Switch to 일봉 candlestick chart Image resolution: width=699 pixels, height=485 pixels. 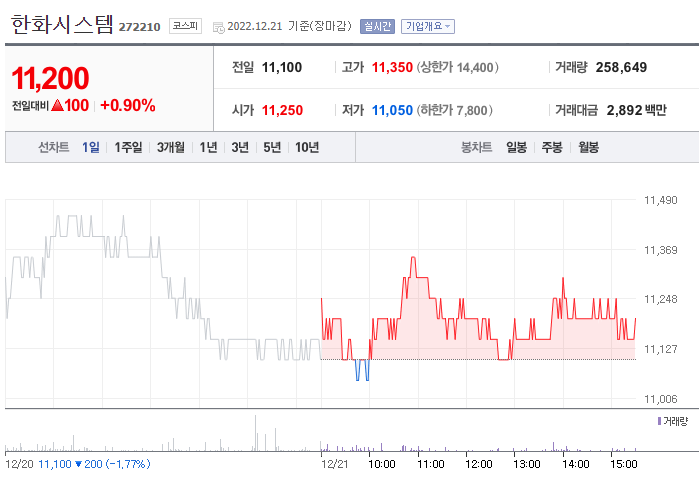point(516,147)
